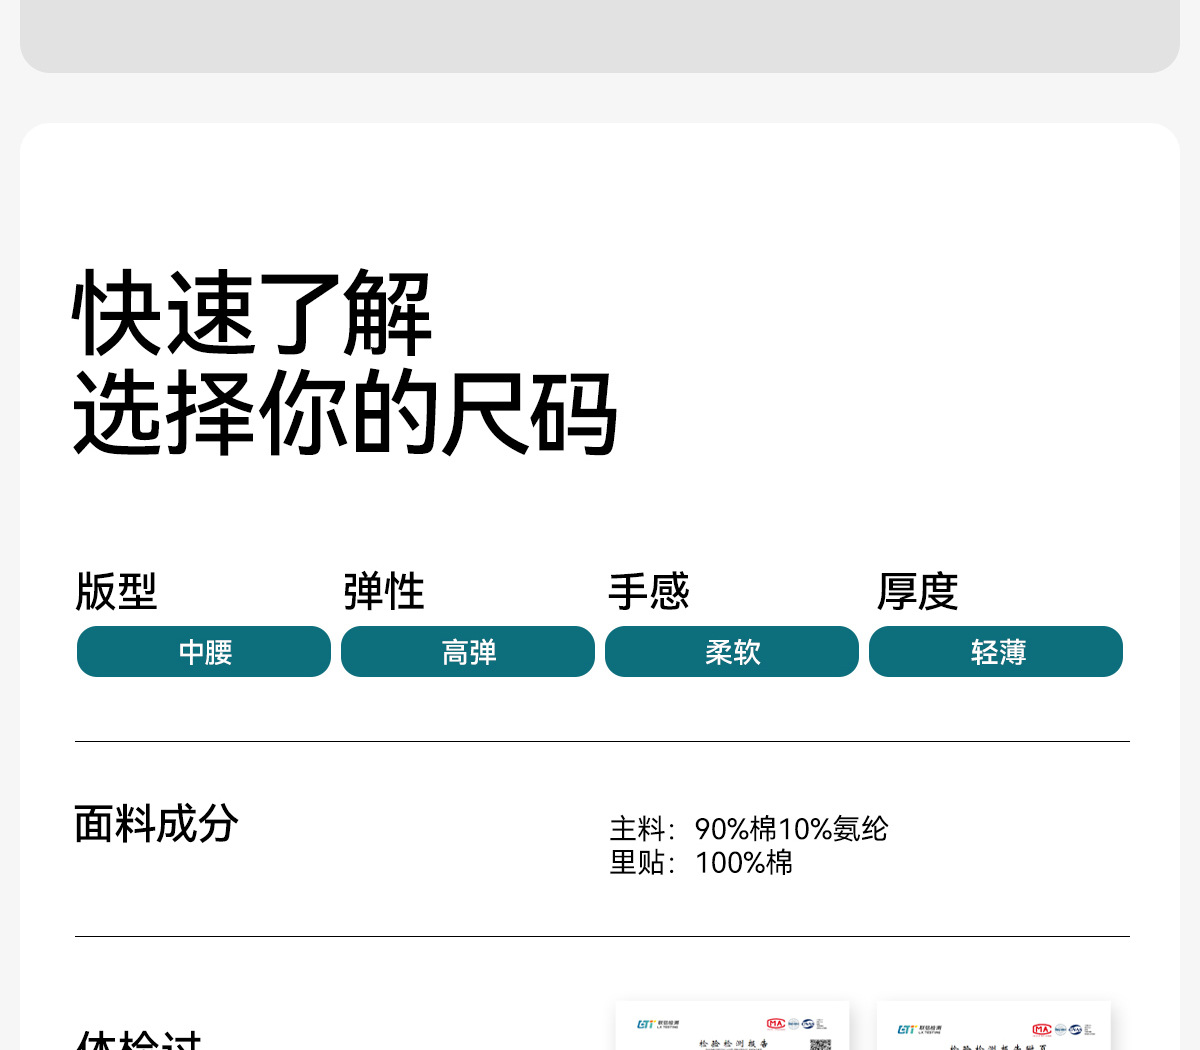This screenshot has width=1200, height=1050.
Task: Click the red MA certification mark on first report
Action: tap(775, 1024)
